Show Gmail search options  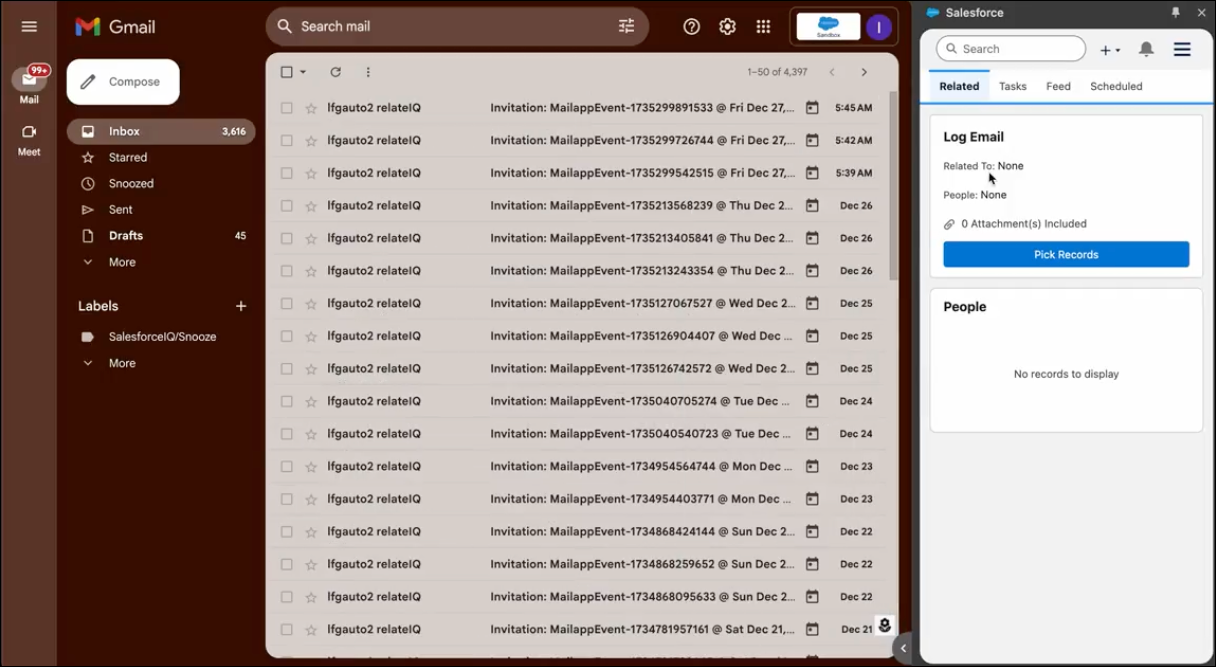pos(627,27)
